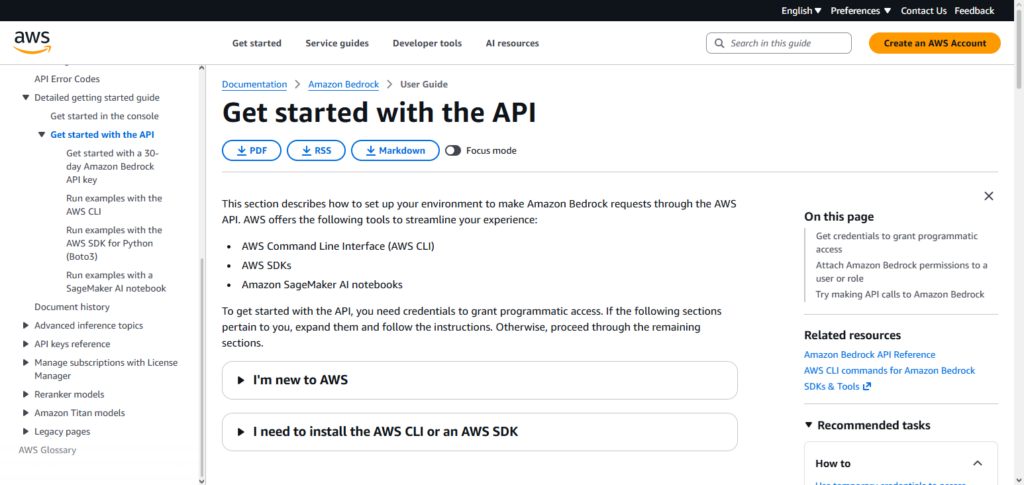Open the Preferences dropdown
The height and width of the screenshot is (485, 1024).
861,10
